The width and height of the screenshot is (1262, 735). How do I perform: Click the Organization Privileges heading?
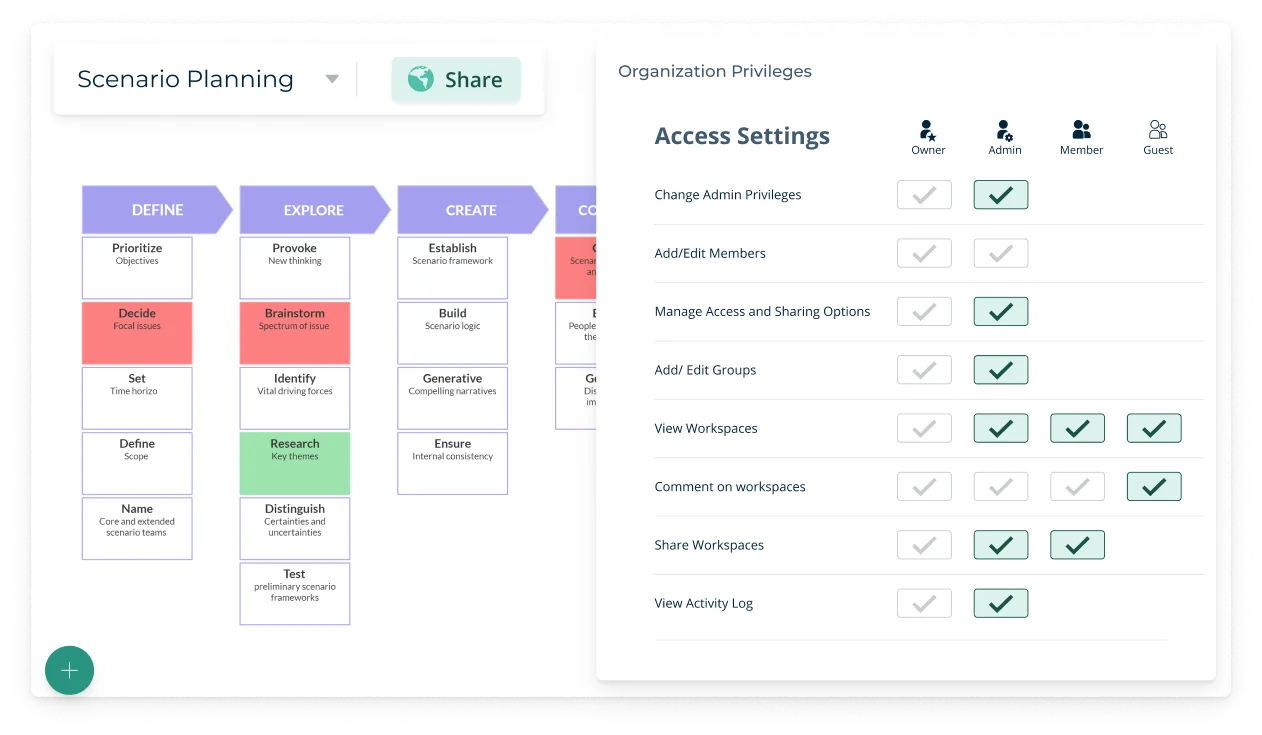(x=715, y=72)
